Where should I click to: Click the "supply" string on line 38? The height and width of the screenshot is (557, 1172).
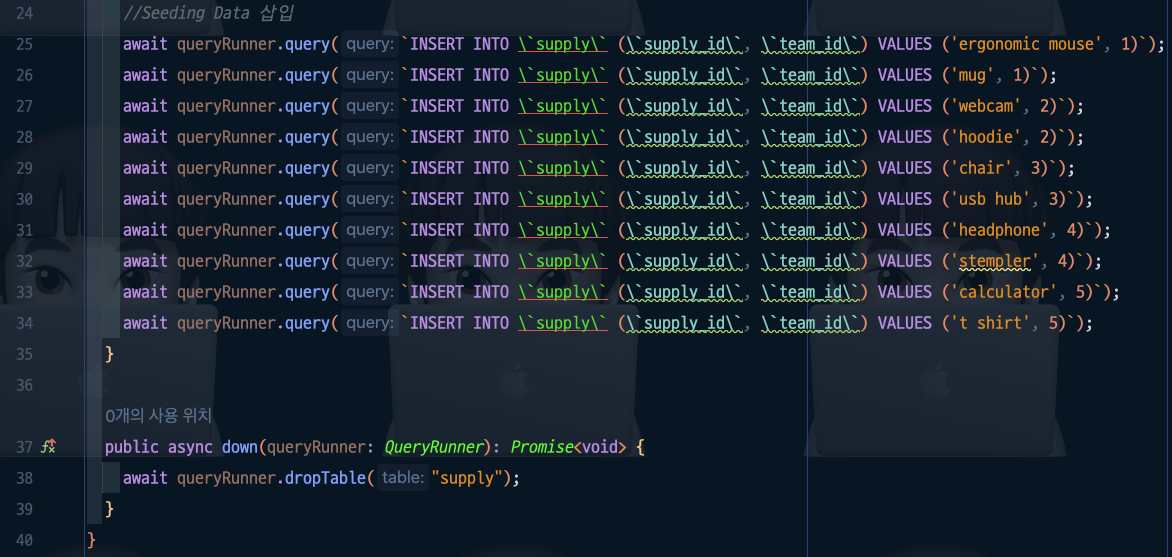click(469, 478)
